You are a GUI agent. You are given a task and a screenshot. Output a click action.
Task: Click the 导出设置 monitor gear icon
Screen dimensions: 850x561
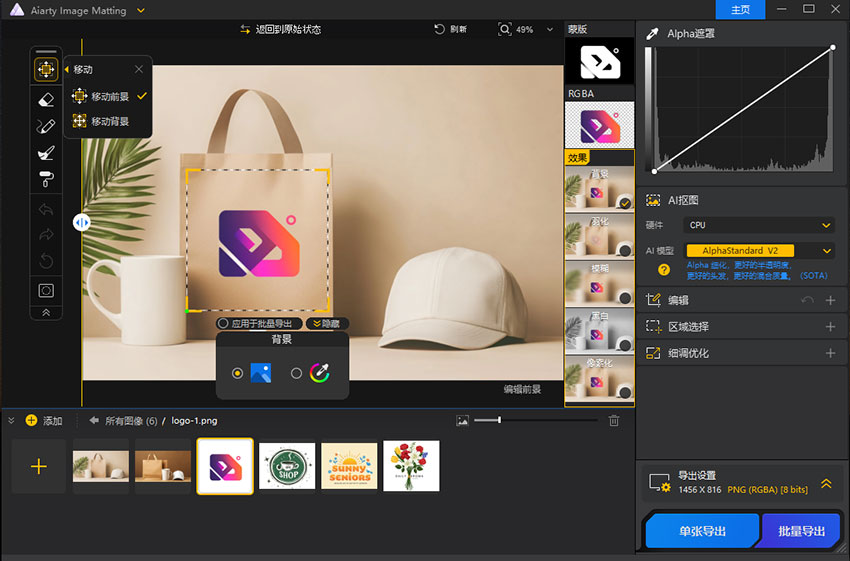click(660, 482)
